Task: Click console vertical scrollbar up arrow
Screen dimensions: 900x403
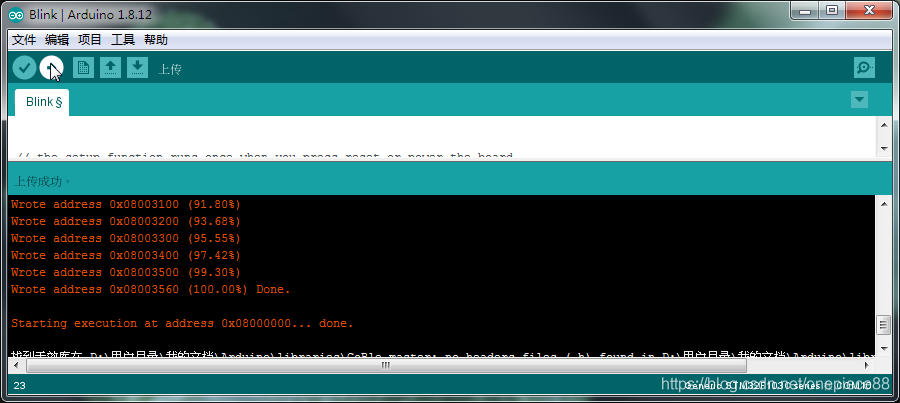Action: pos(884,203)
